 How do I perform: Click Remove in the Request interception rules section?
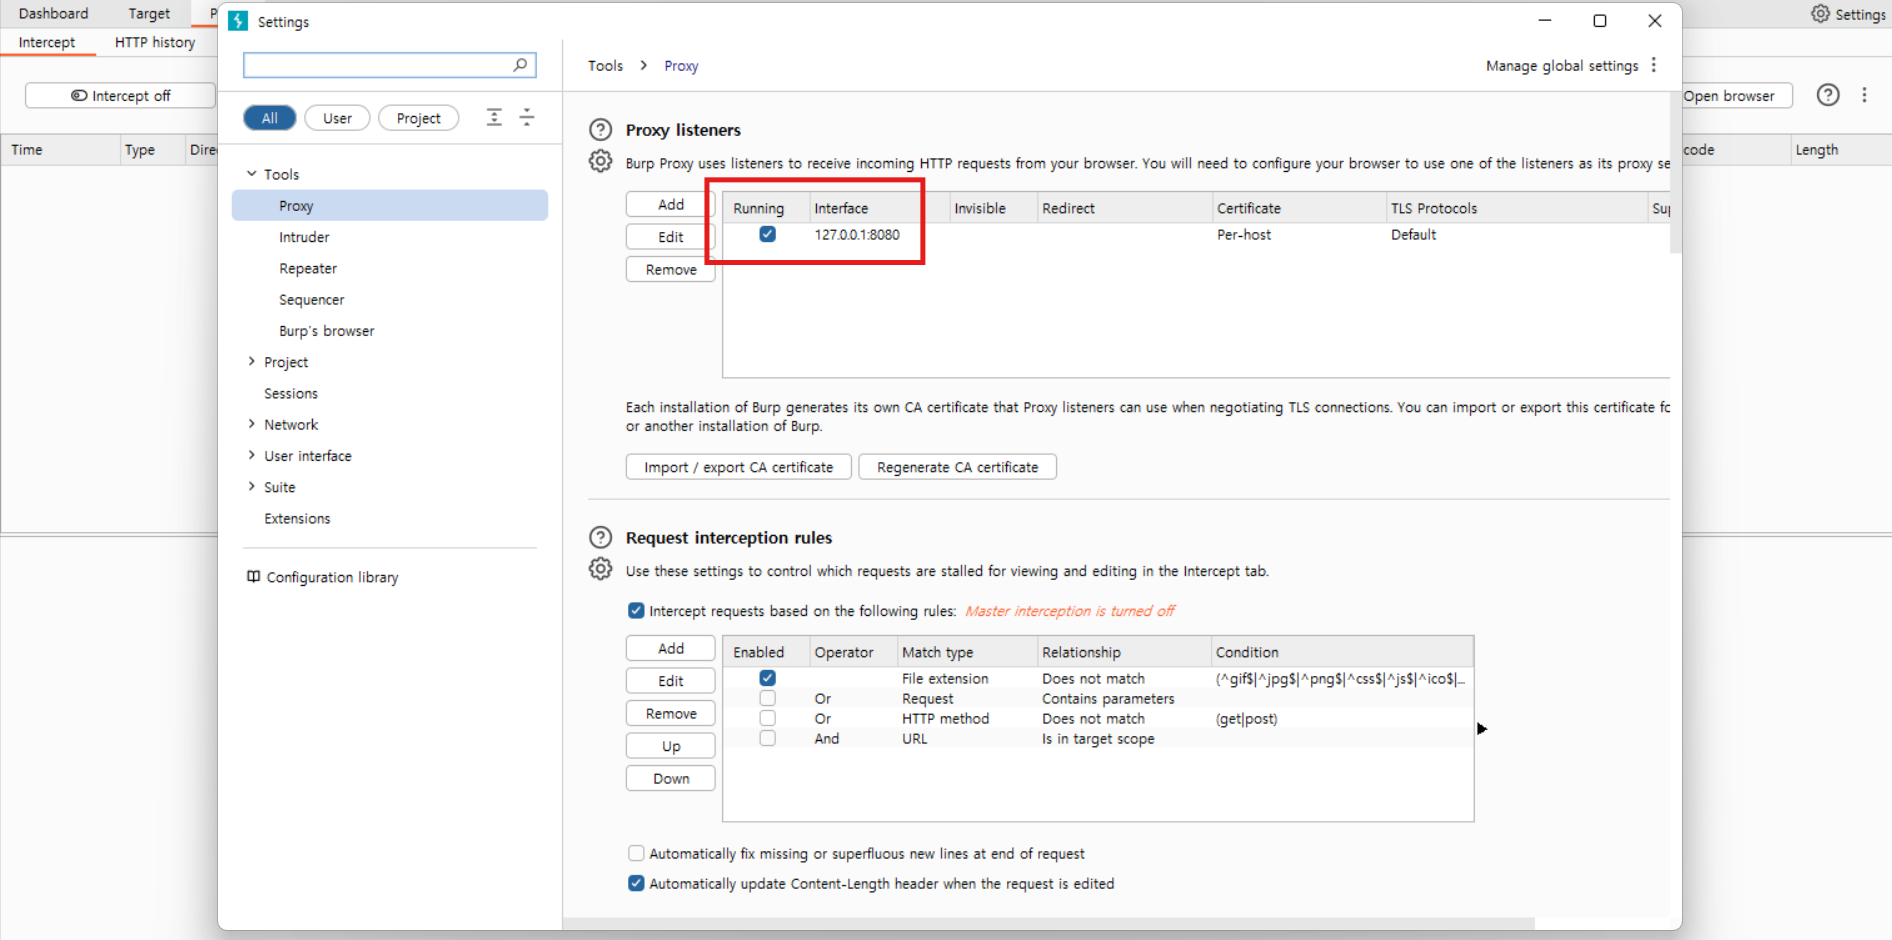[671, 713]
